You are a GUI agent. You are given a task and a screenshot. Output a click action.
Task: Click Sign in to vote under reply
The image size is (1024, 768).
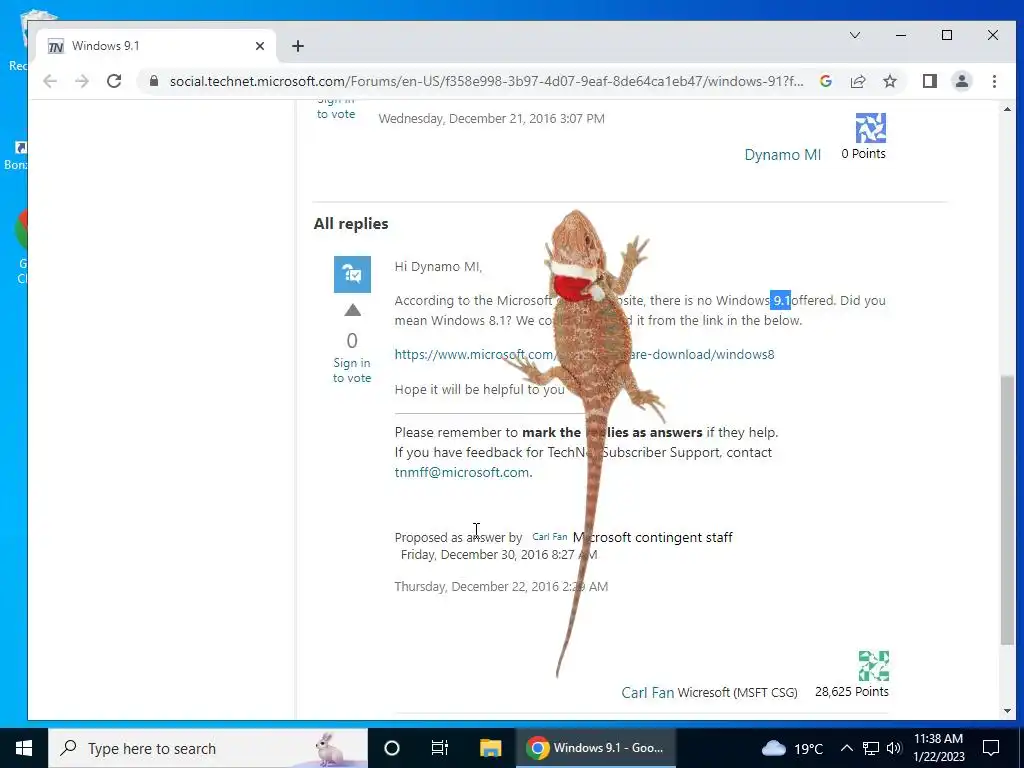click(352, 370)
